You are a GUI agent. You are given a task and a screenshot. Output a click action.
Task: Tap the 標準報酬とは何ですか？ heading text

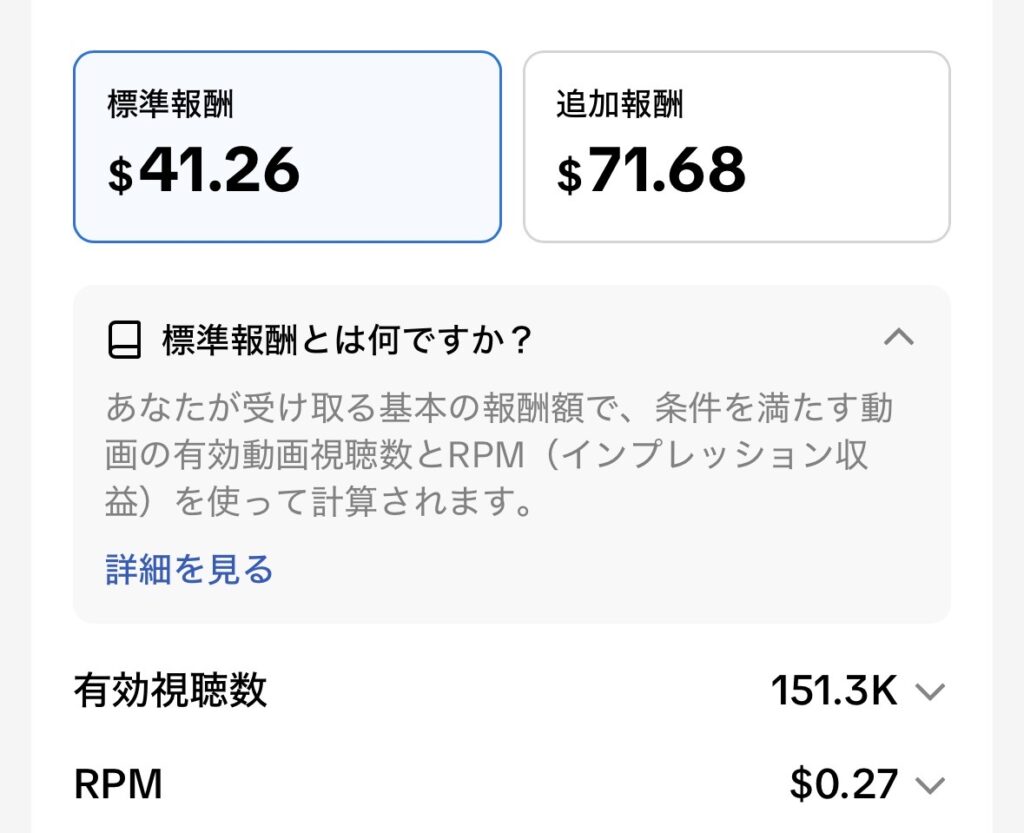pos(347,341)
